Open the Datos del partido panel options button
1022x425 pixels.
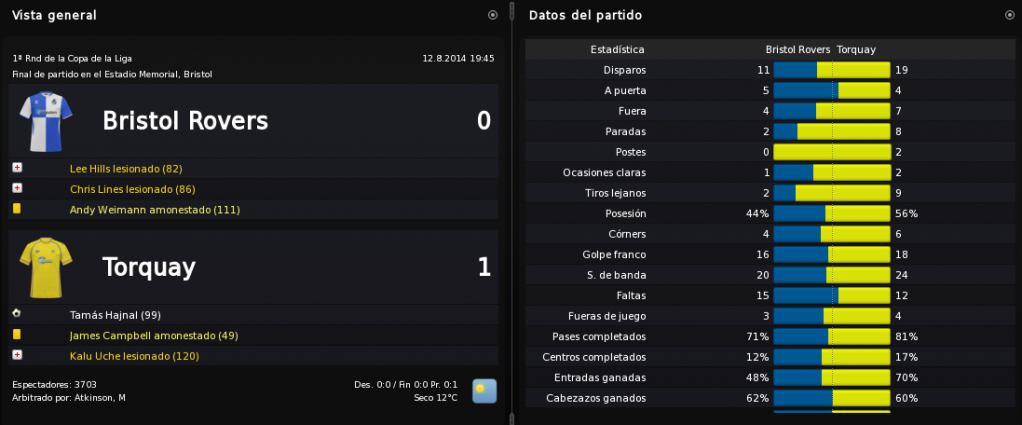pos(1010,15)
